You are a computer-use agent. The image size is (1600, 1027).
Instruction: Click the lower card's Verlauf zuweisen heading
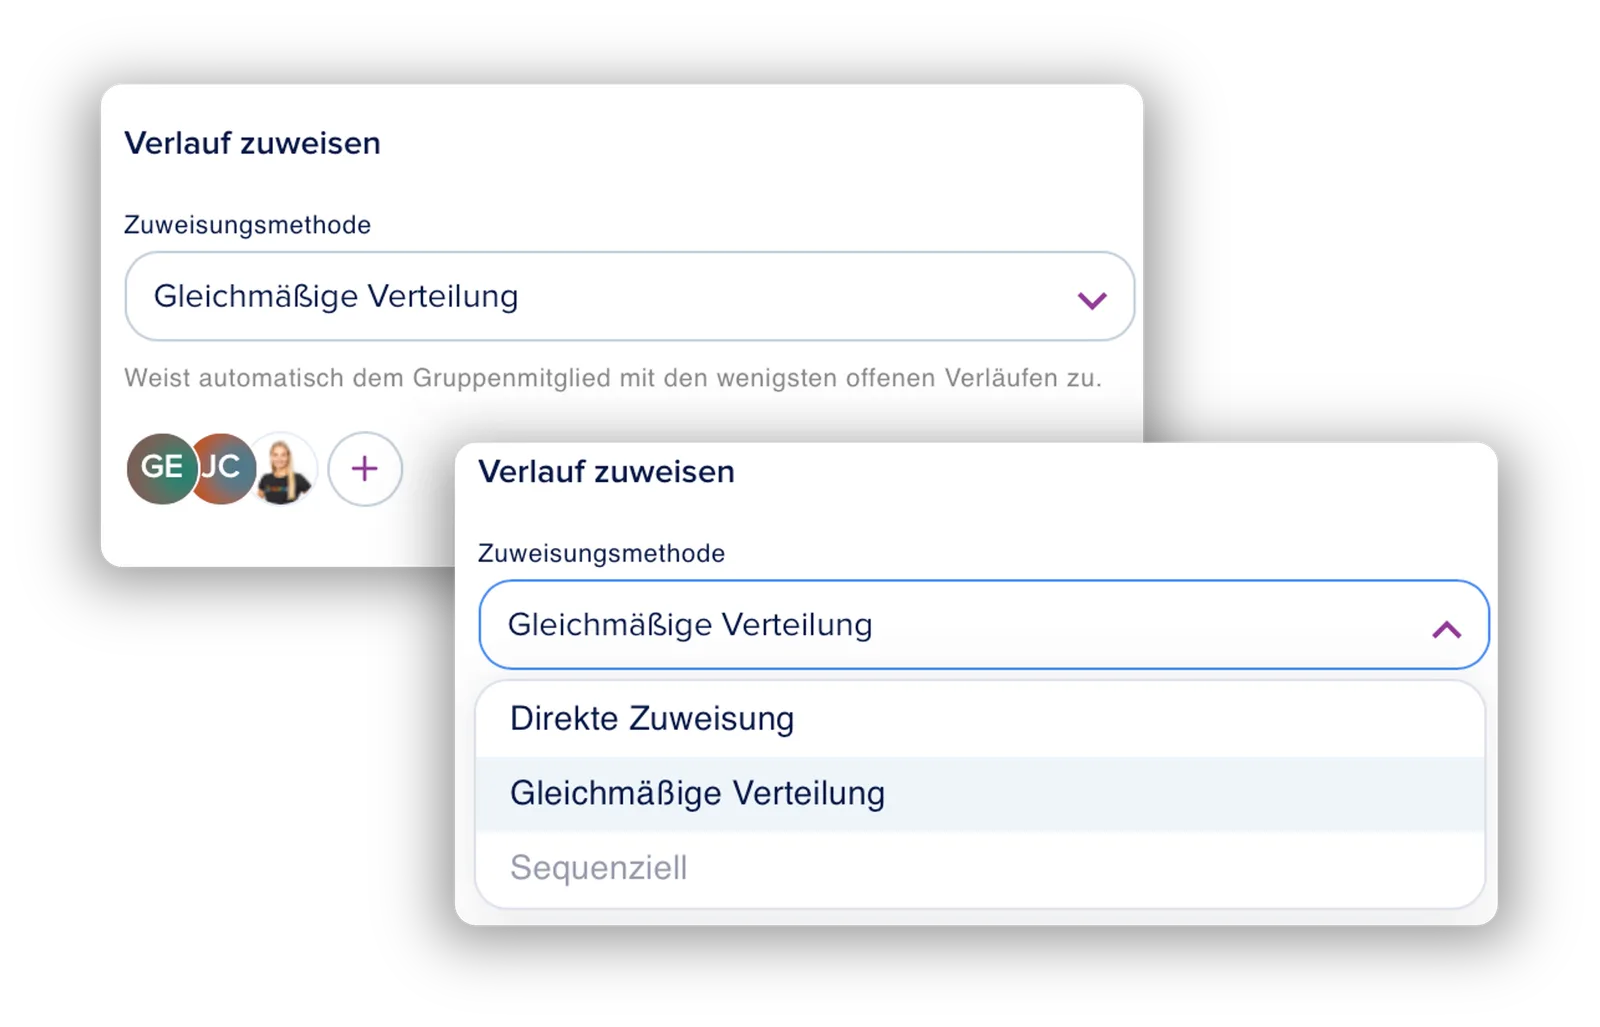[x=606, y=472]
